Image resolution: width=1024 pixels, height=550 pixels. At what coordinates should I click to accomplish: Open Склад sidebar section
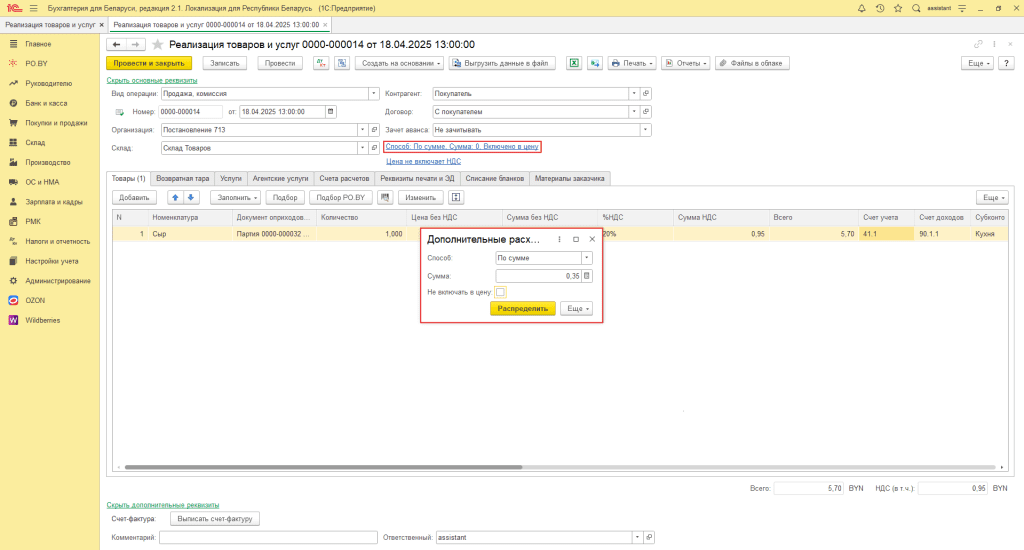(x=35, y=142)
